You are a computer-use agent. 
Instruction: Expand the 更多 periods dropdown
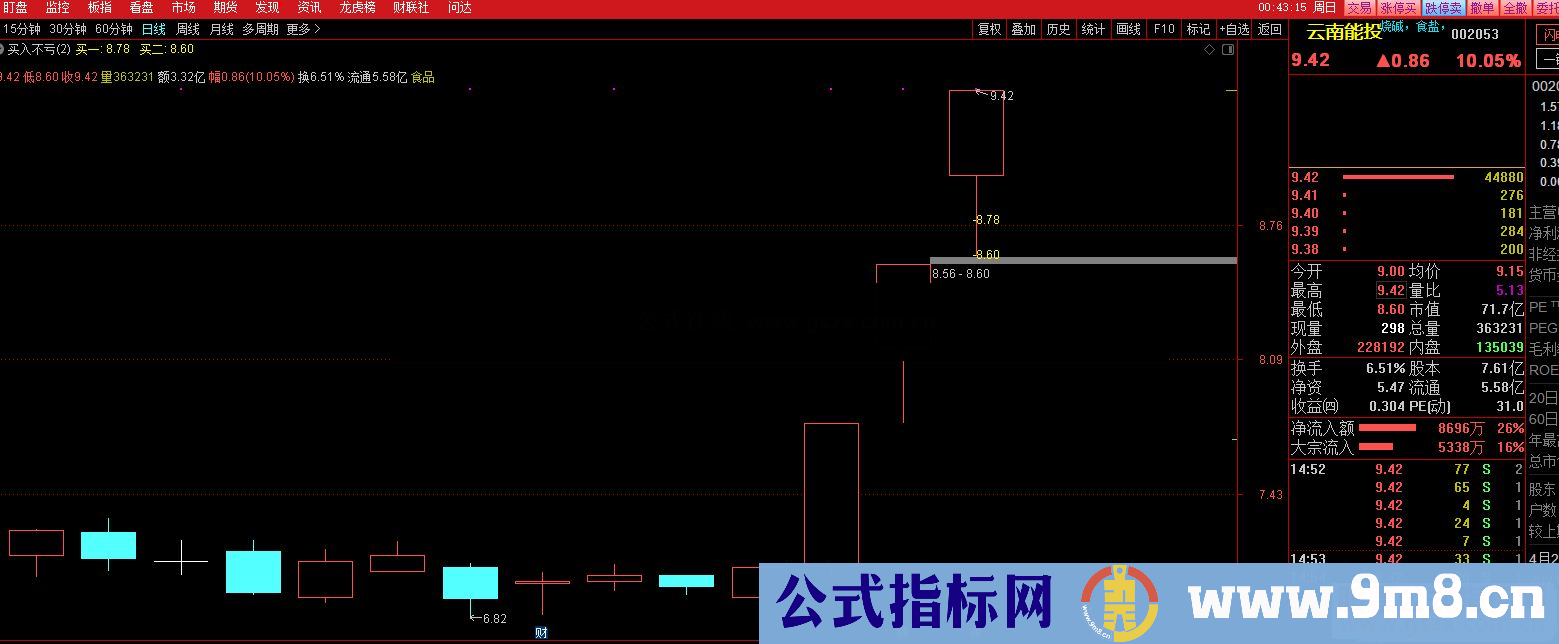(x=296, y=29)
